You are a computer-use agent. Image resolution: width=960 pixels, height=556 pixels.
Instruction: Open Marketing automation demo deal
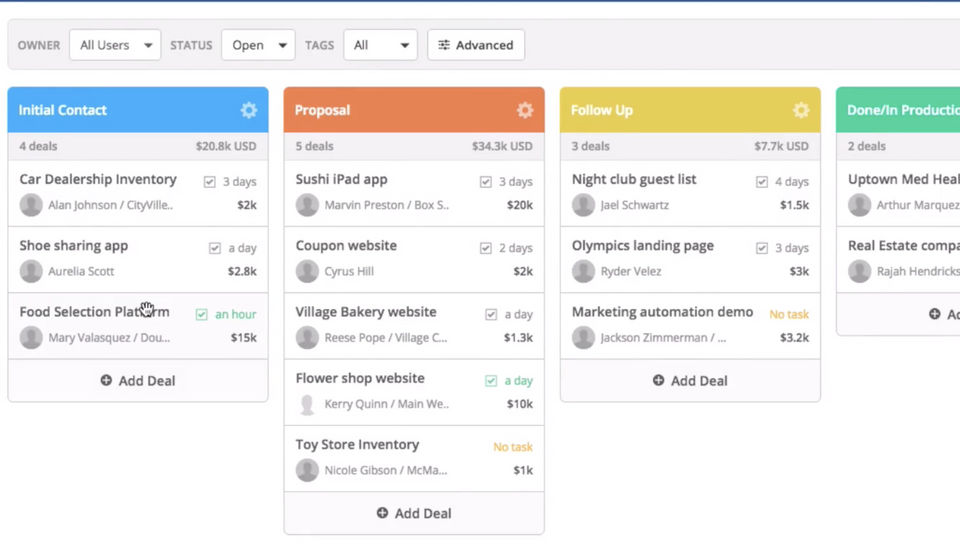pyautogui.click(x=662, y=312)
